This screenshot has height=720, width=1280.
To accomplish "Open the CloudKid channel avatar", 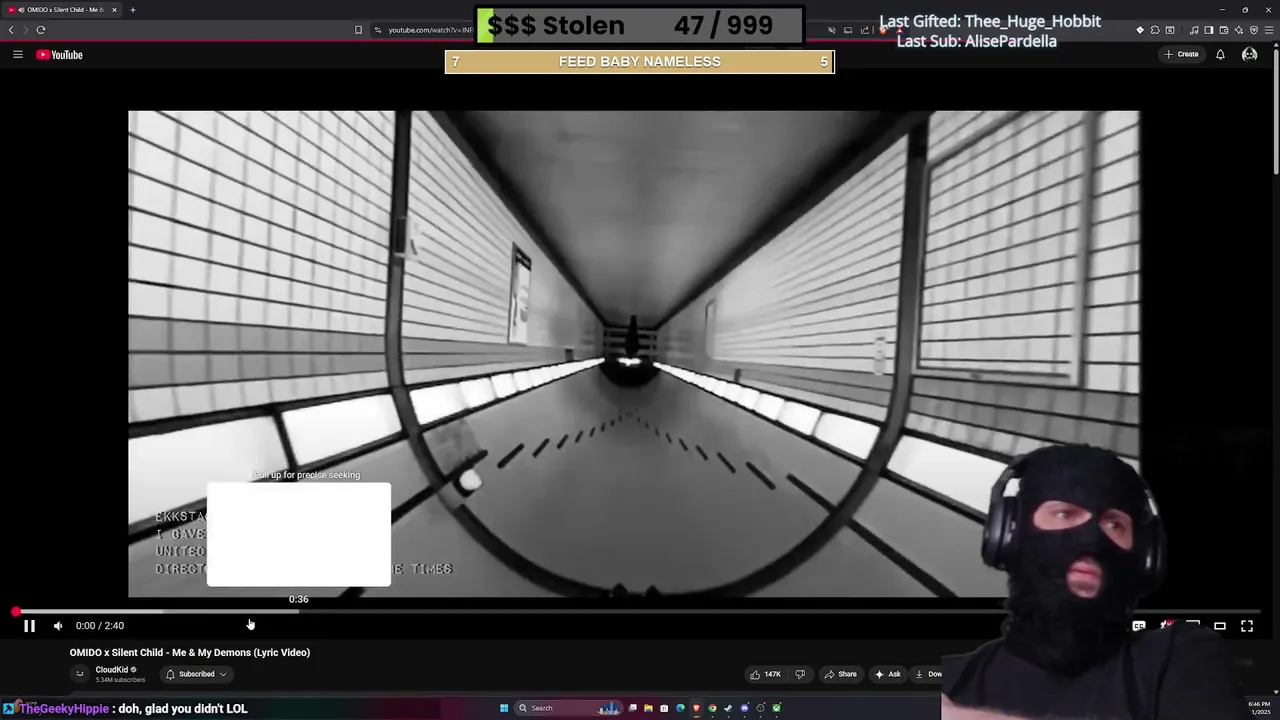I will pos(80,674).
